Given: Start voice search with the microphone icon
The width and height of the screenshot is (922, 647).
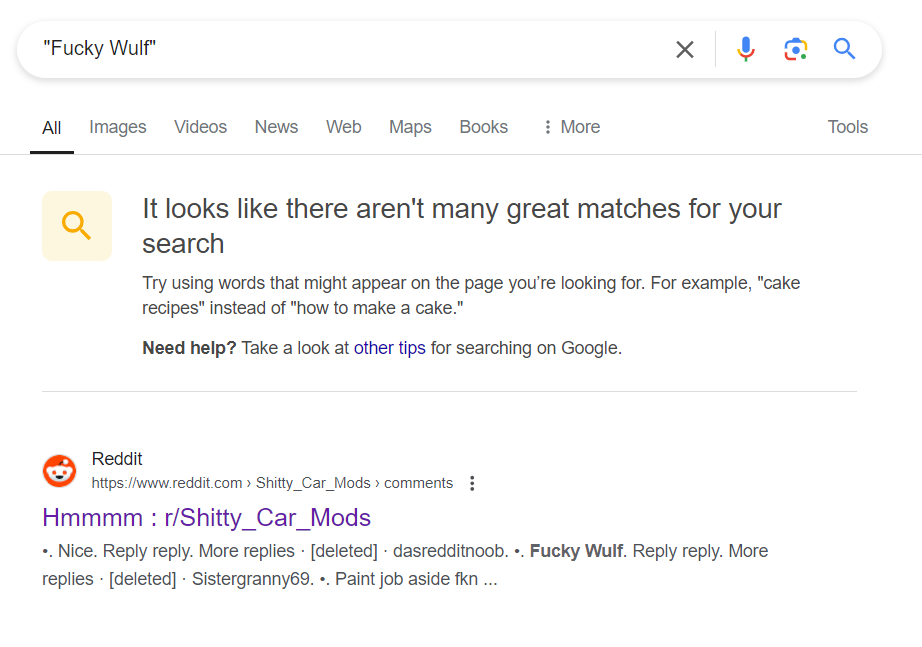Looking at the screenshot, I should 745,49.
